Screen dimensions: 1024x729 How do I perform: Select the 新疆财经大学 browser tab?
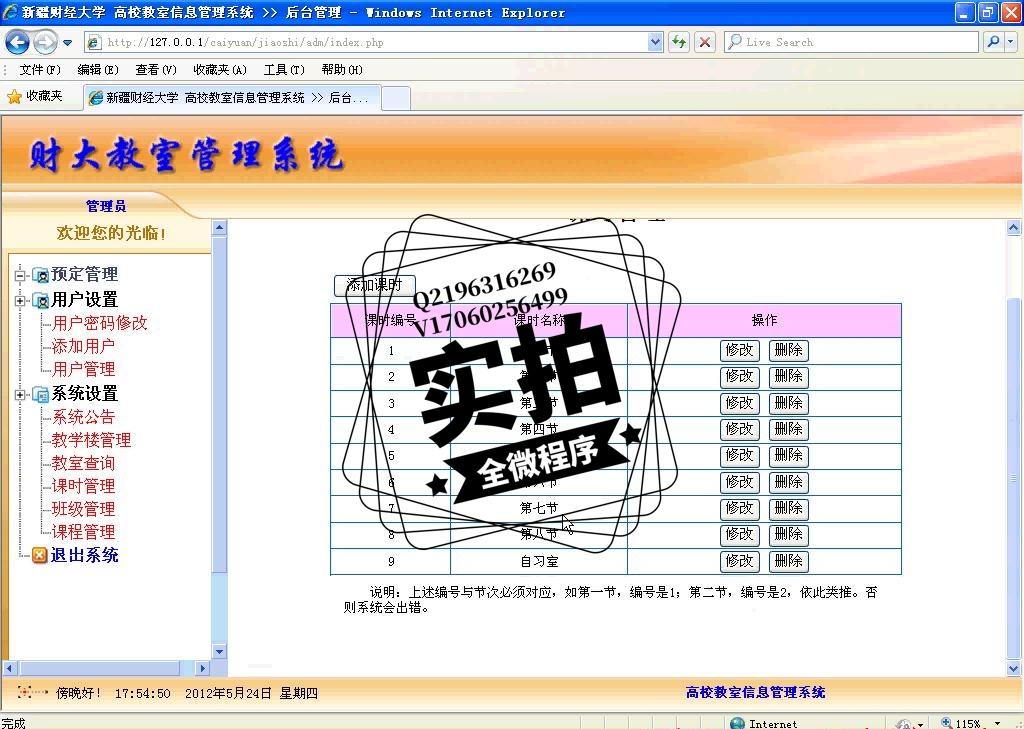point(232,98)
